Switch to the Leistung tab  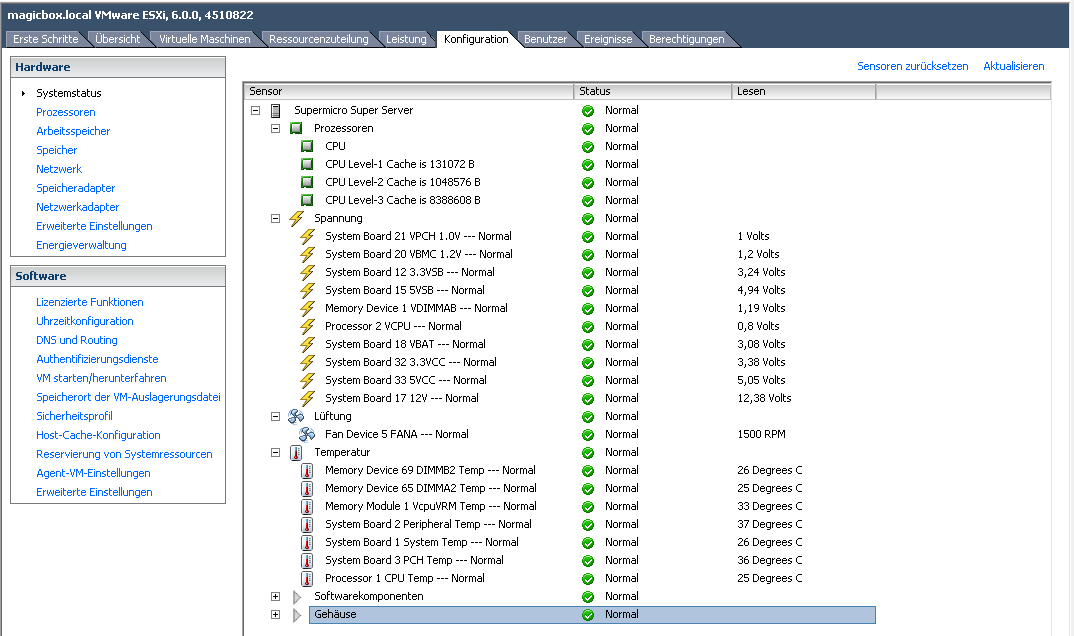pyautogui.click(x=406, y=39)
